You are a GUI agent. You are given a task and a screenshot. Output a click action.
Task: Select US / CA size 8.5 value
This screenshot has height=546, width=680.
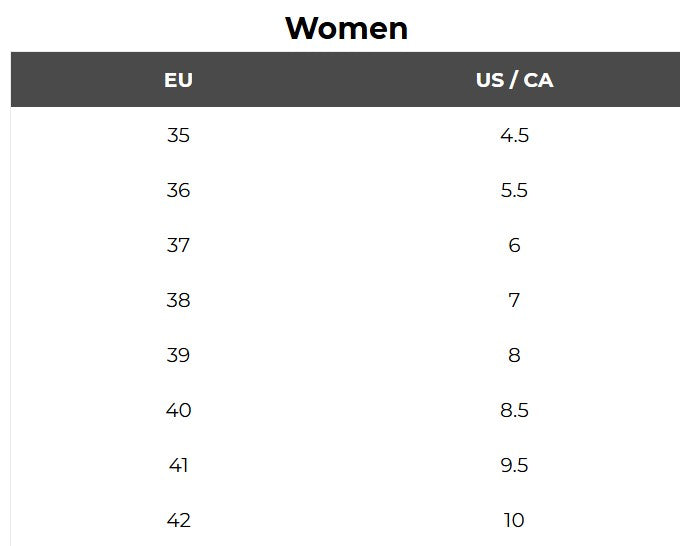point(514,410)
